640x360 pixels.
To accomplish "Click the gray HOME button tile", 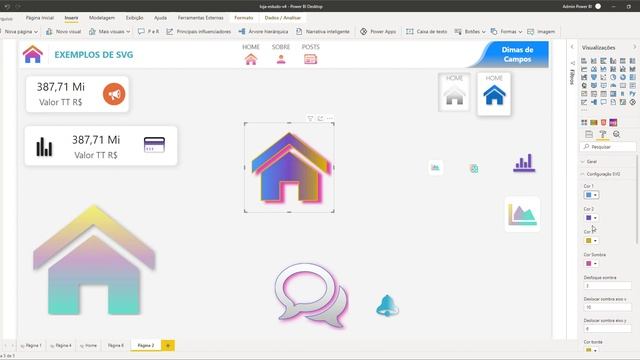I will click(x=454, y=92).
